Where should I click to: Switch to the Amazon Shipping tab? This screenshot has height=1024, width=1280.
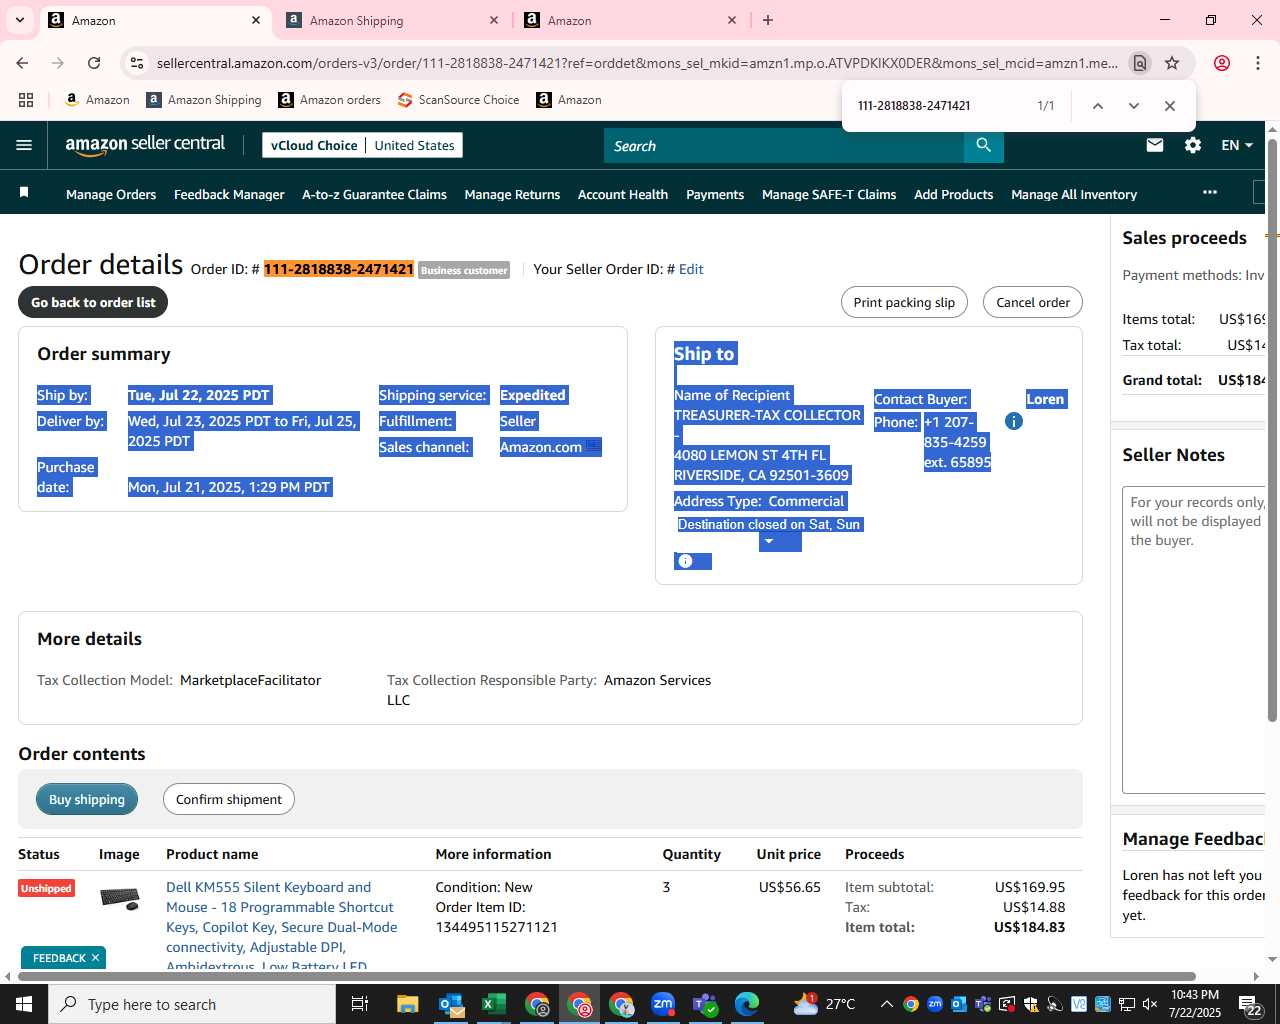coord(390,20)
